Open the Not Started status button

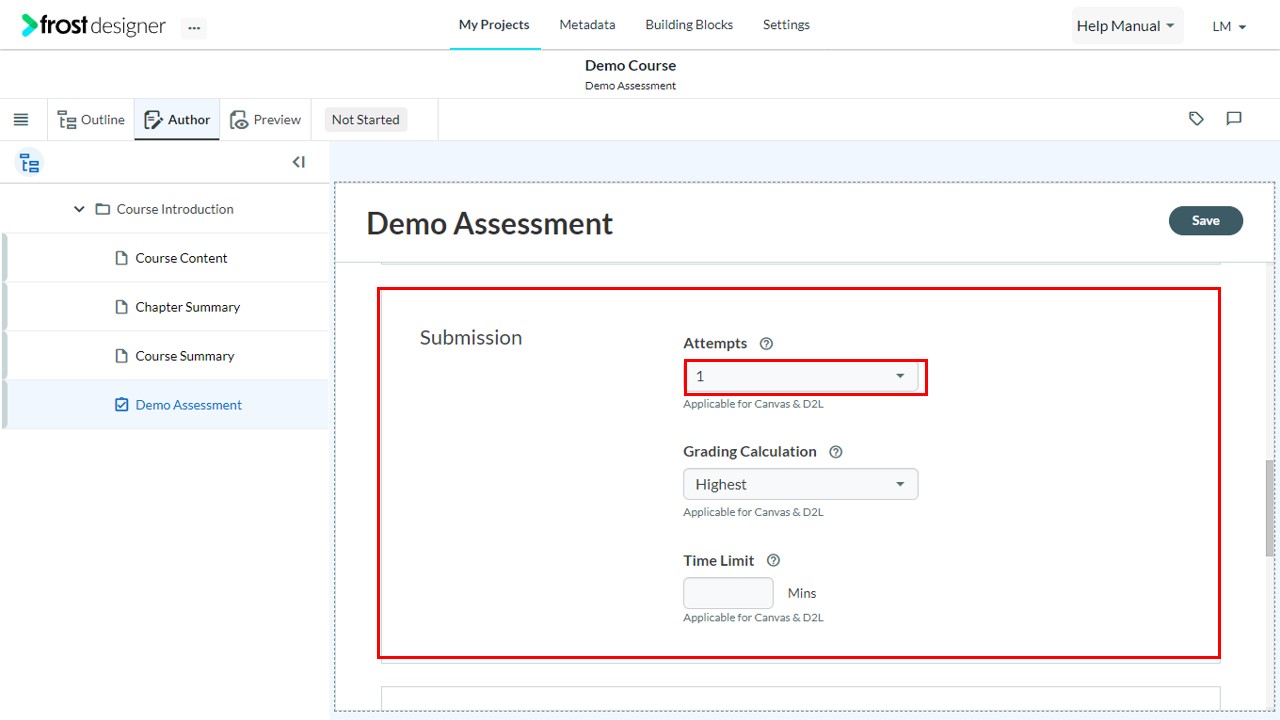[366, 120]
